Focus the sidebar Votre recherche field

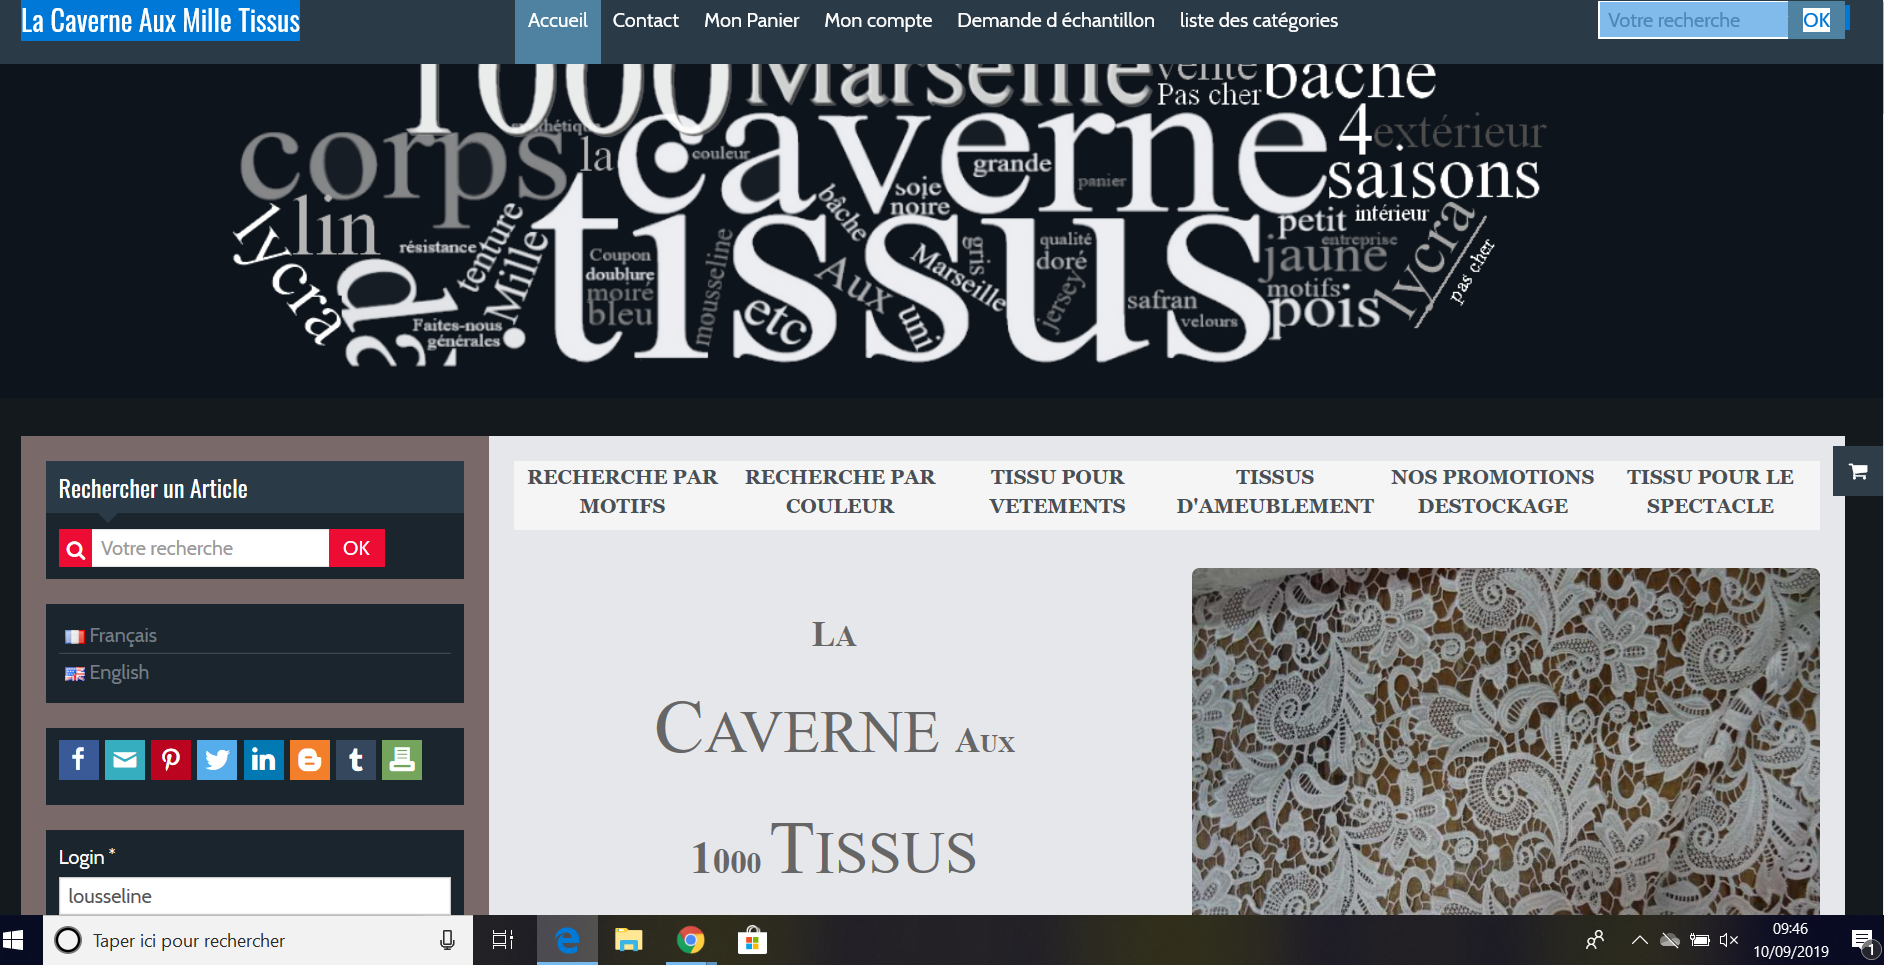click(x=210, y=548)
